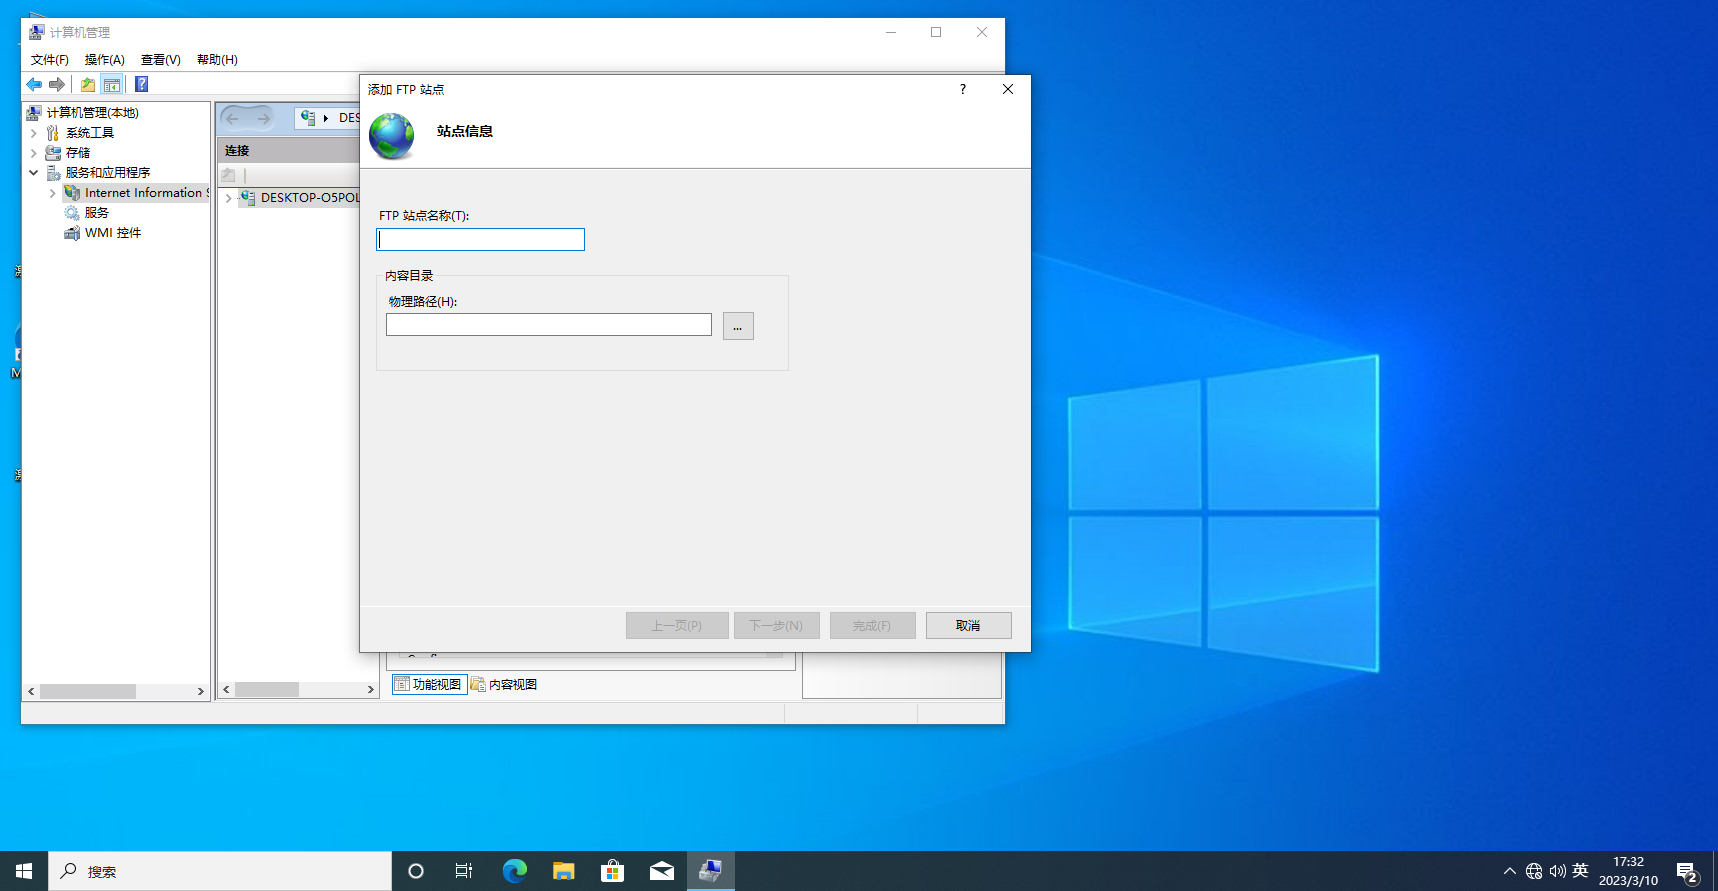Focus the 物理路径 input field
This screenshot has height=891, width=1718.
tap(549, 324)
